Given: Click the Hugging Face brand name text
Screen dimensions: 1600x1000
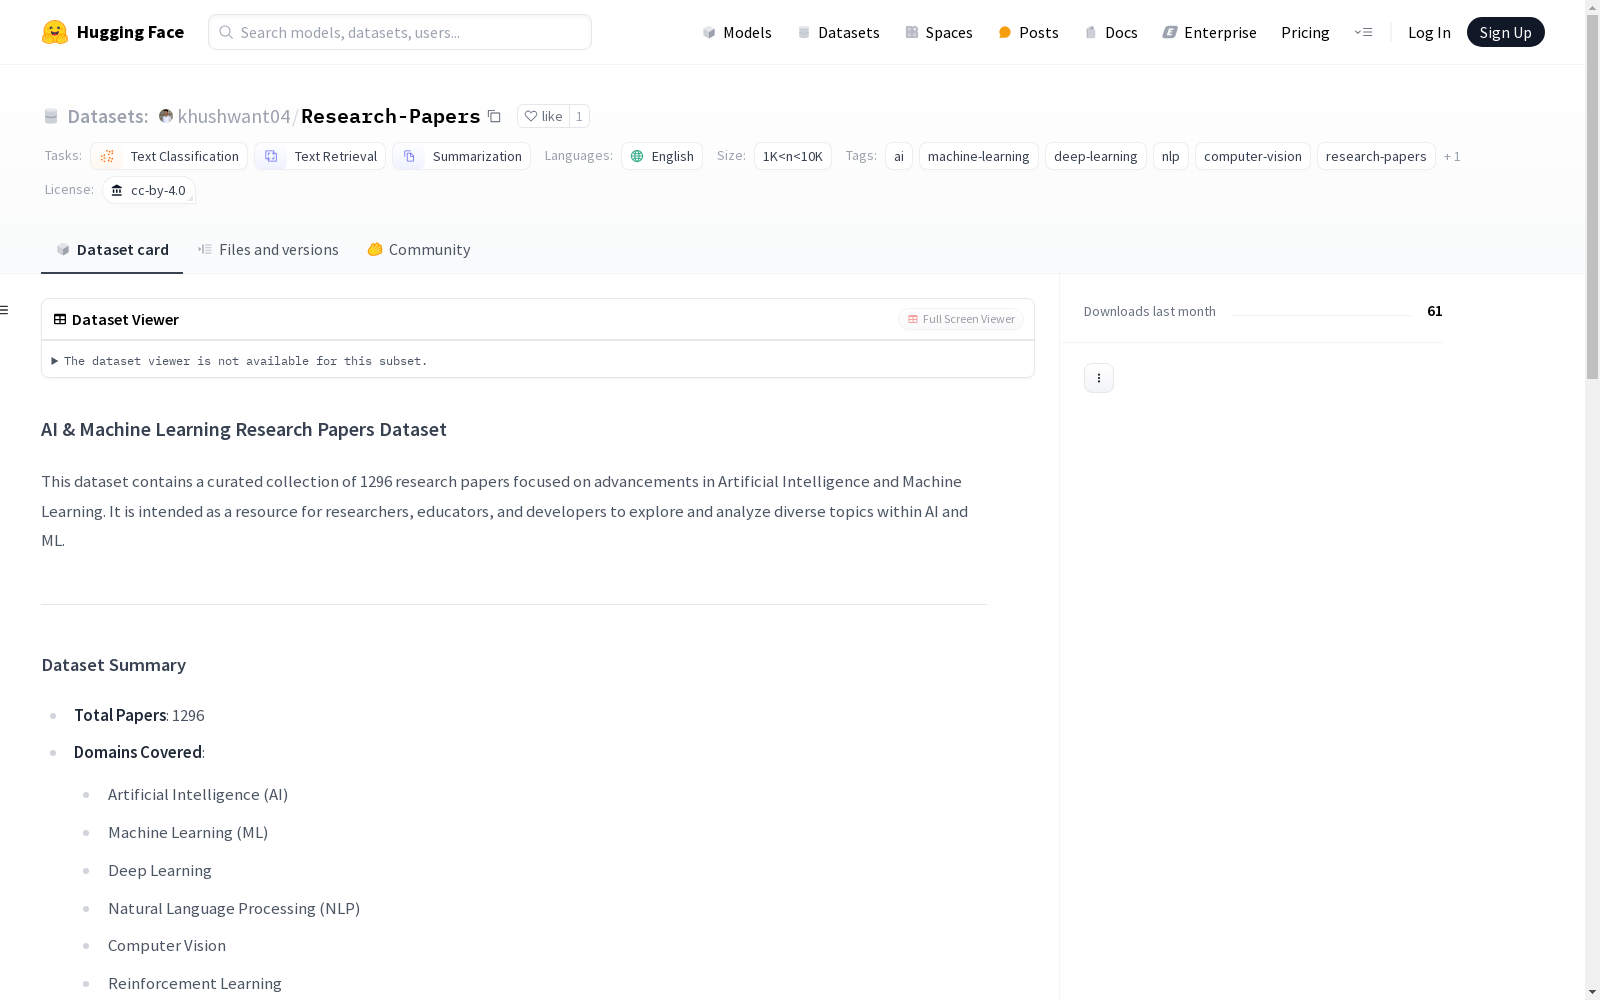Looking at the screenshot, I should 130,32.
